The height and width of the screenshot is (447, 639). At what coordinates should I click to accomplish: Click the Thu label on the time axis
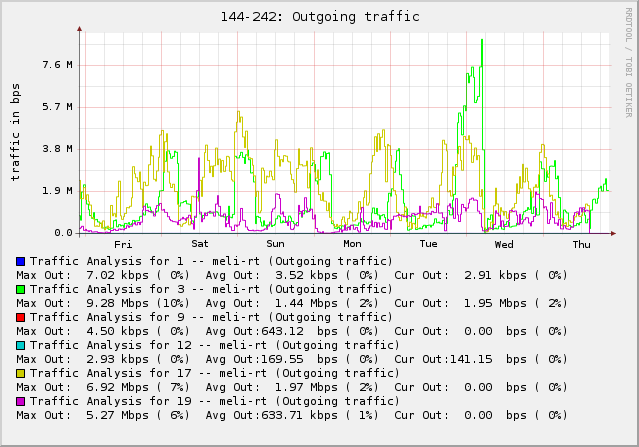click(581, 244)
